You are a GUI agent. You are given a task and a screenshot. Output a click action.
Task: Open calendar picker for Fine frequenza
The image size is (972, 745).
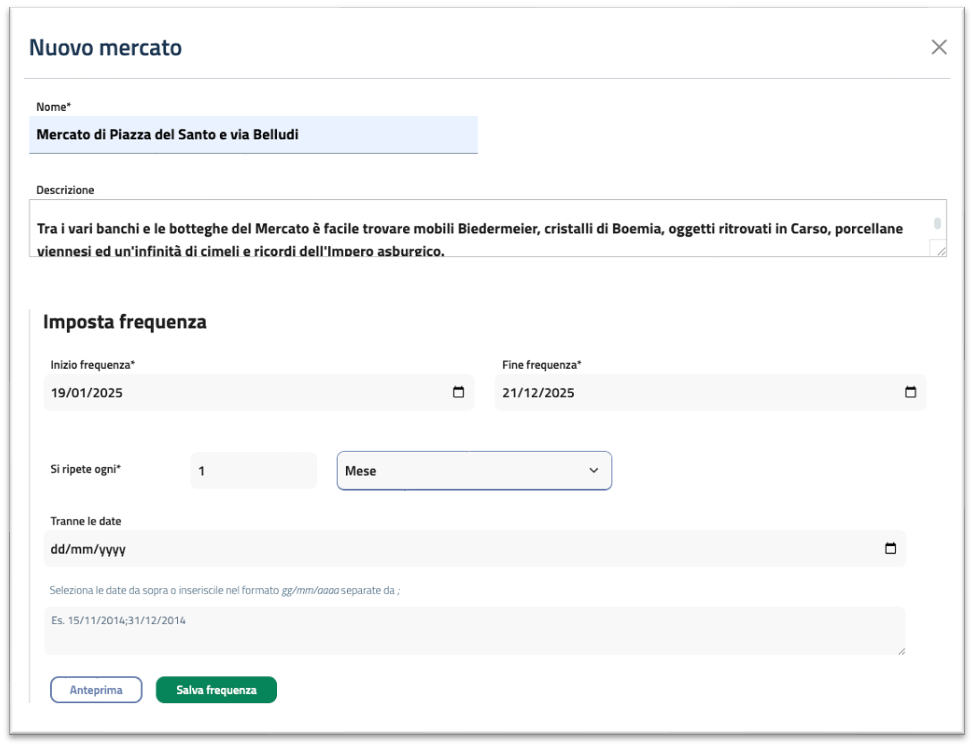pyautogui.click(x=910, y=393)
